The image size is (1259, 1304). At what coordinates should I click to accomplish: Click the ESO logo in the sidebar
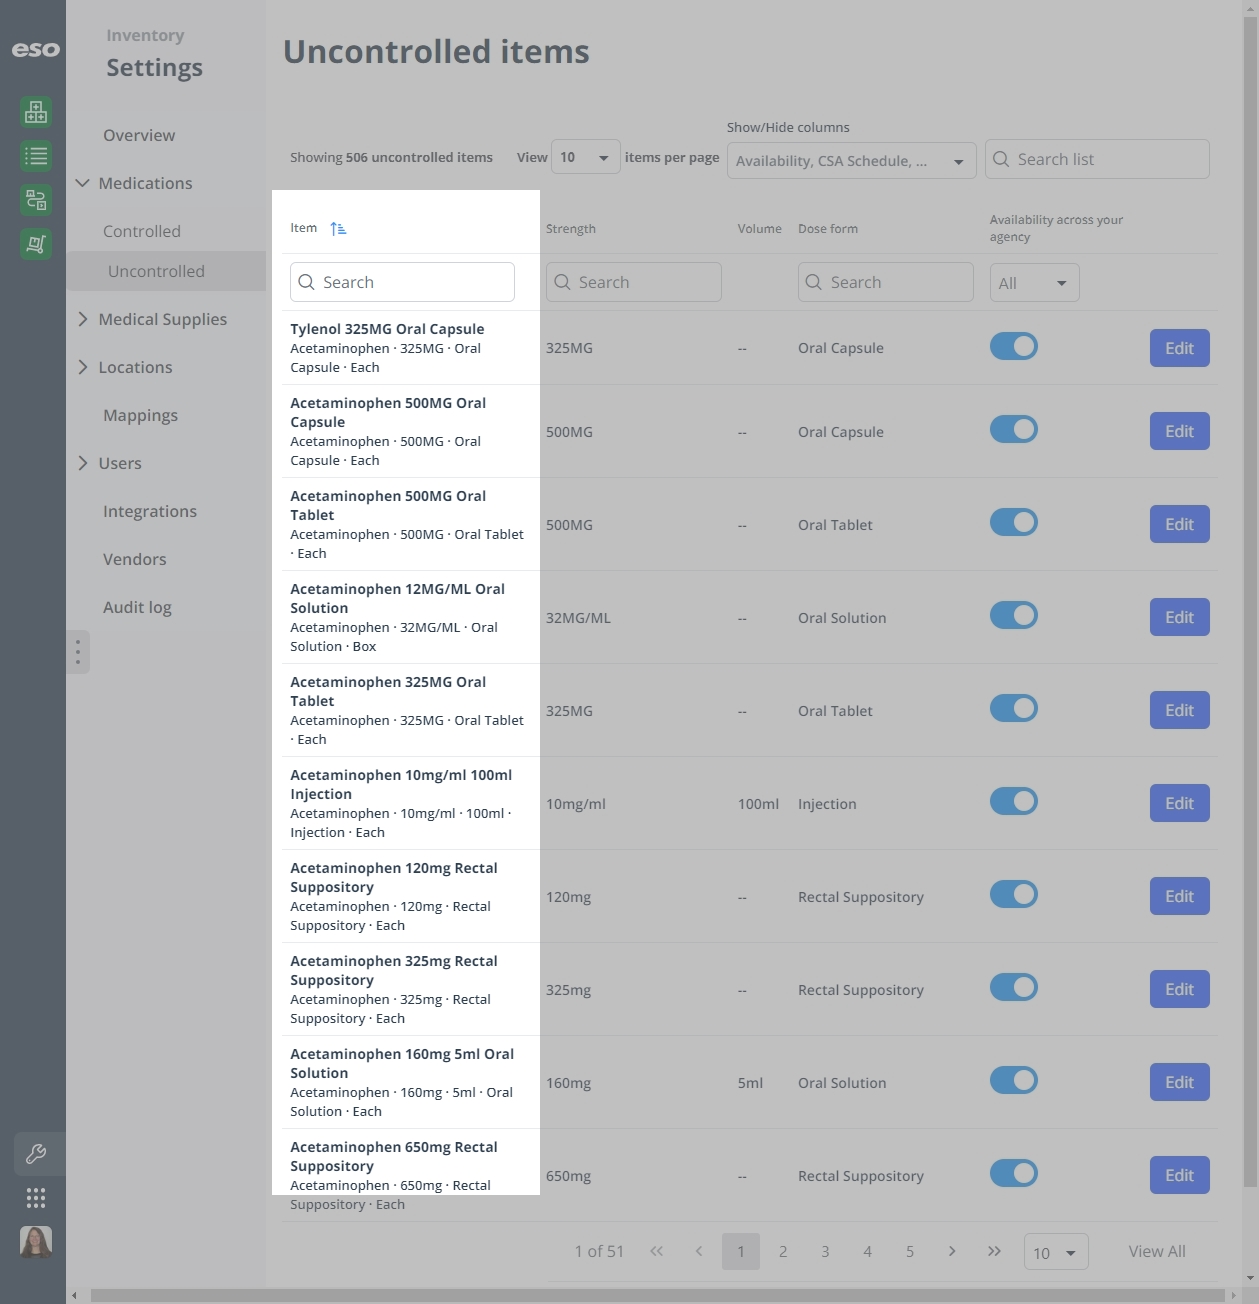(x=35, y=49)
